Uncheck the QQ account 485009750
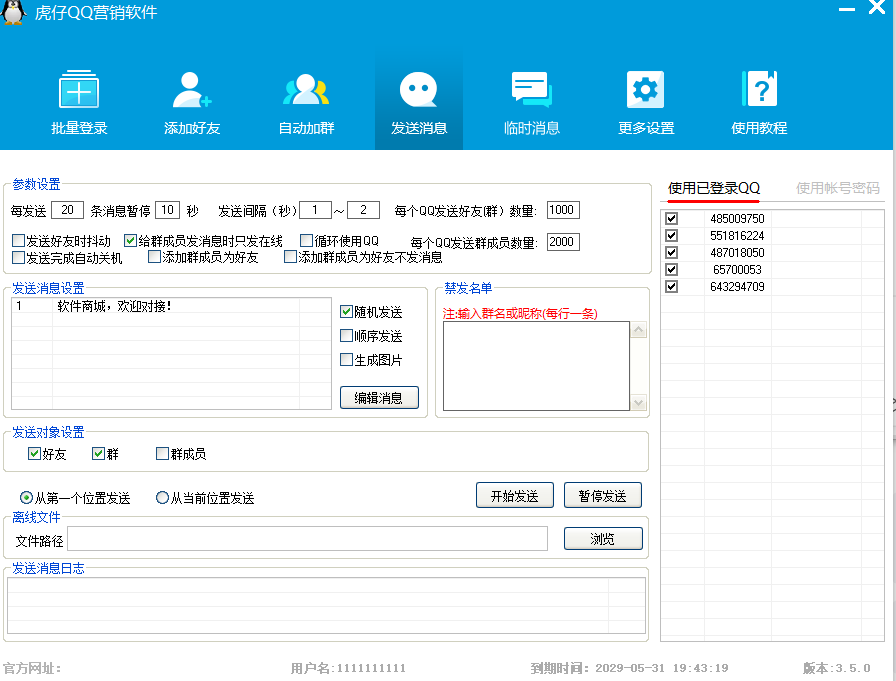Image resolution: width=896 pixels, height=681 pixels. coord(671,218)
